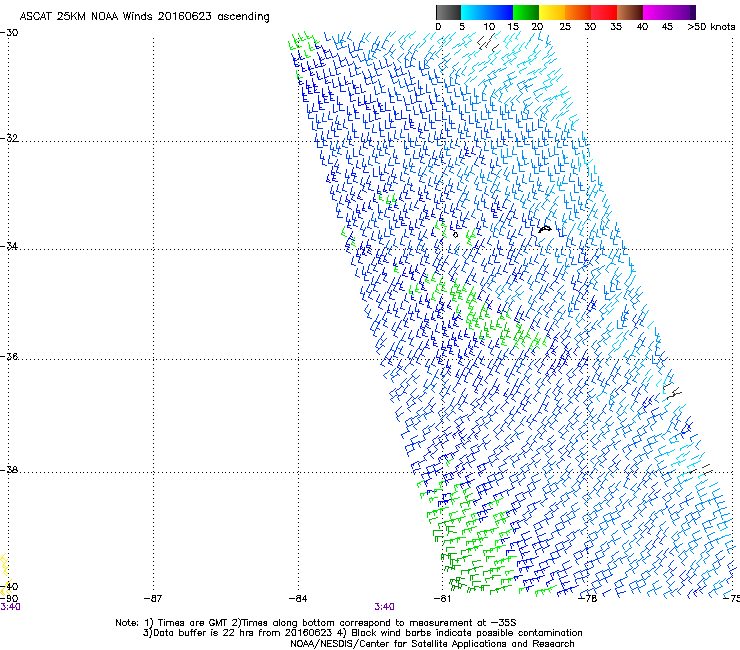This screenshot has width=740, height=650.
Task: Select the cyan-blue 5-15 knots legend segment
Action: point(487,12)
